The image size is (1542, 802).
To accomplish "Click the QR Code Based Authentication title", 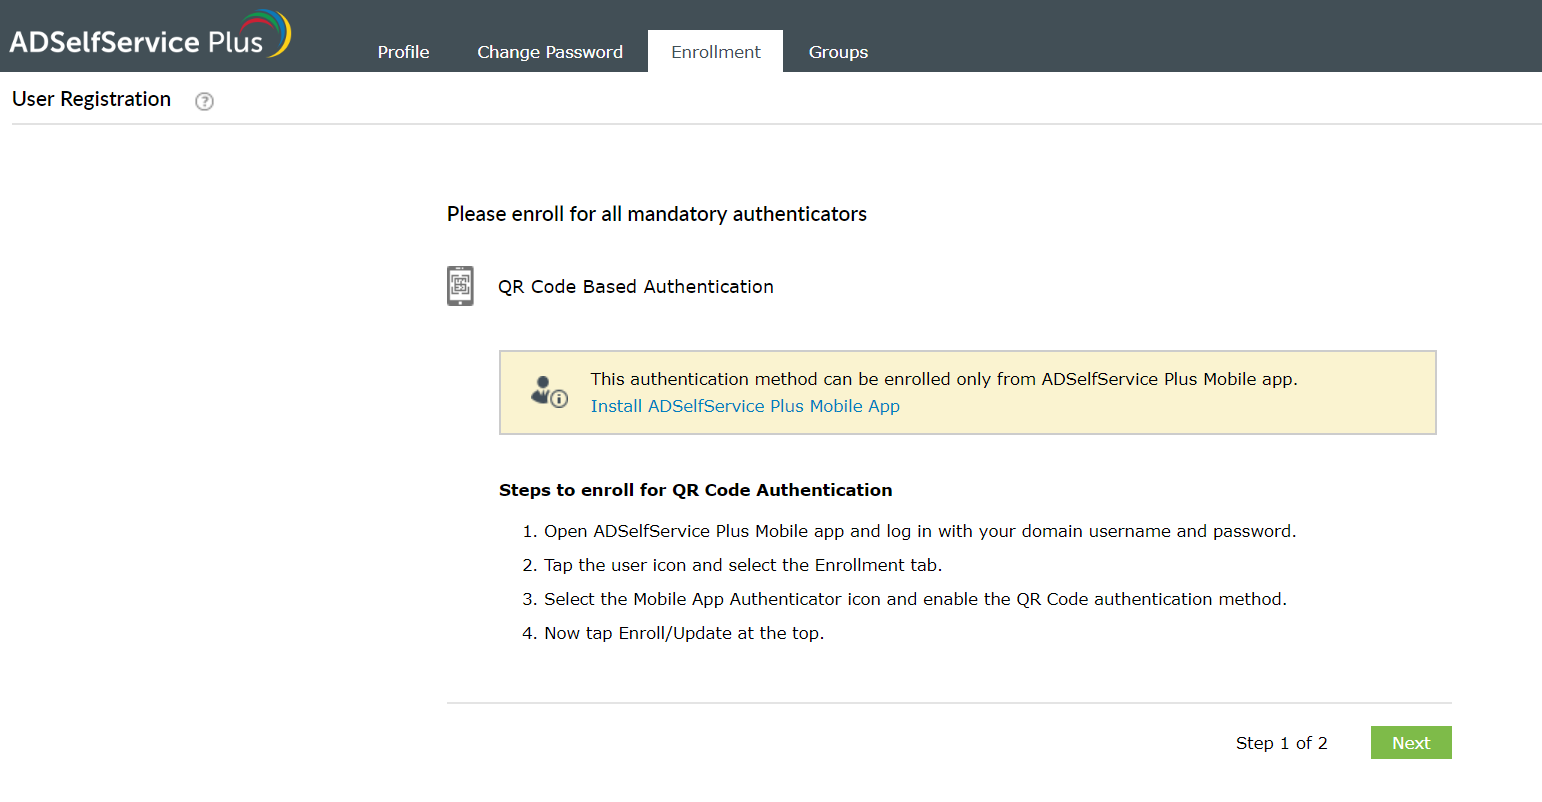I will click(636, 286).
